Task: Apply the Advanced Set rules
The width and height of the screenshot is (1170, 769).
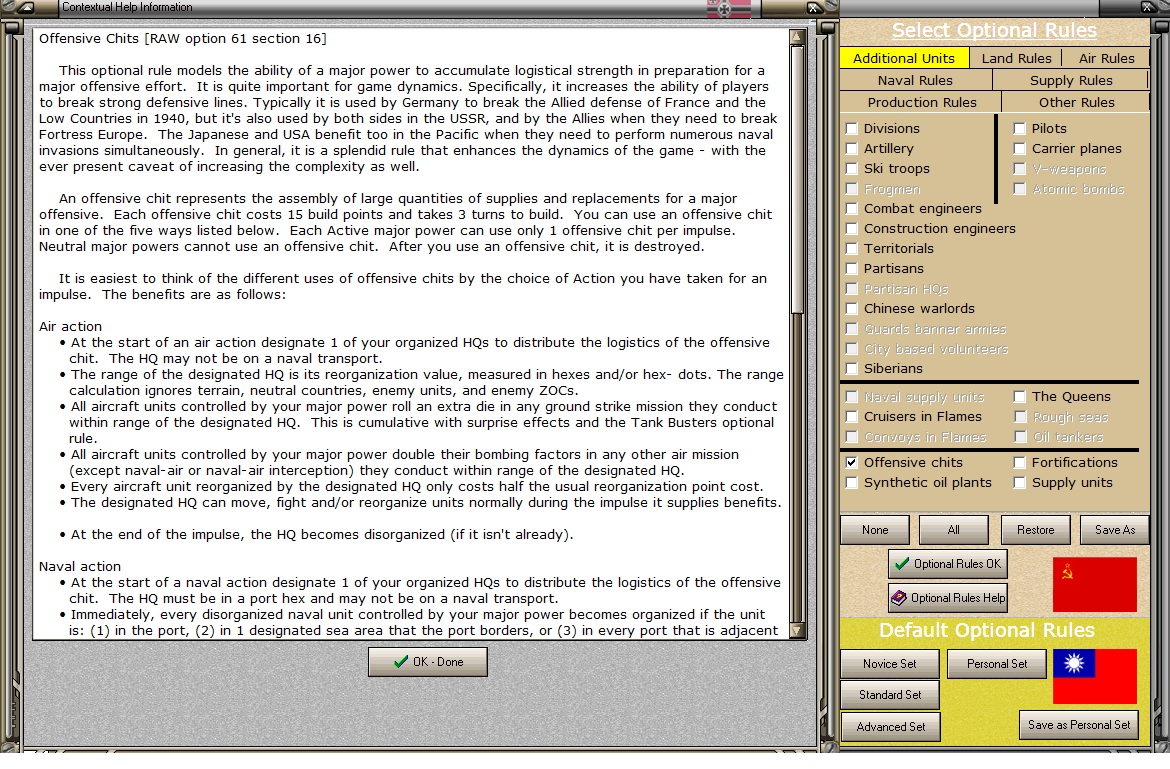Action: coord(890,726)
